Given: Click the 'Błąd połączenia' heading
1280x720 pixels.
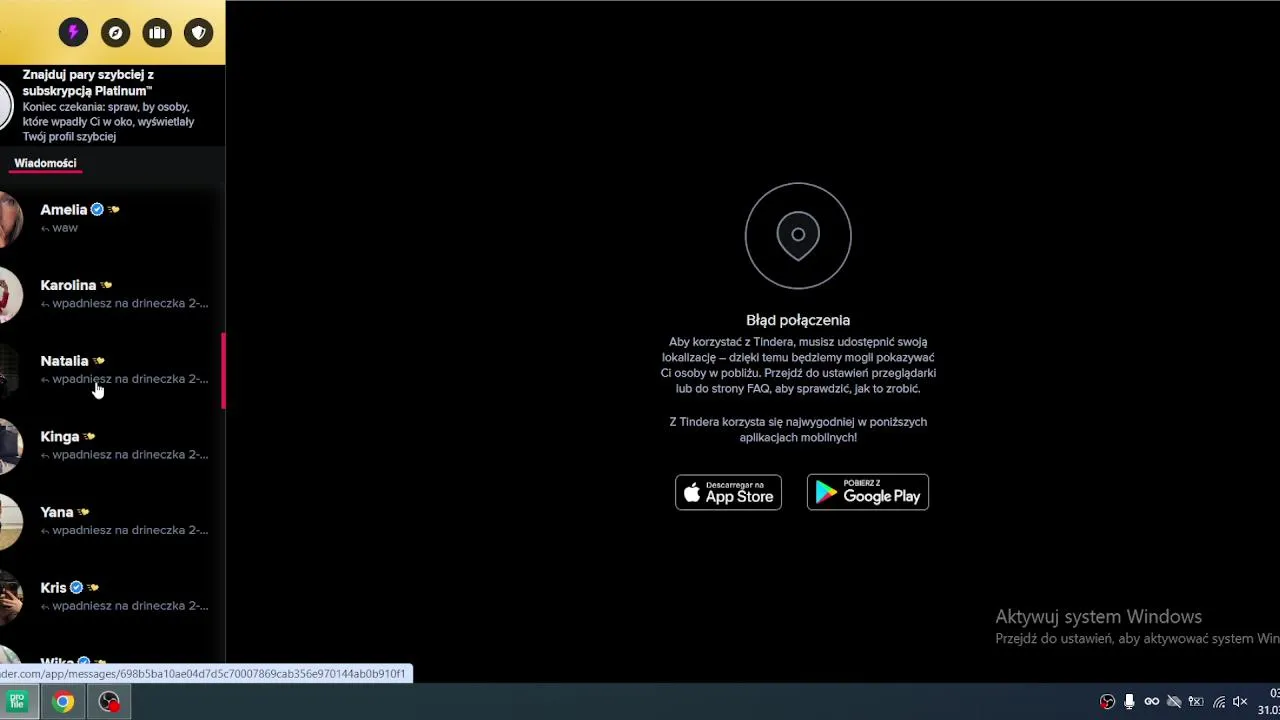Looking at the screenshot, I should (798, 320).
